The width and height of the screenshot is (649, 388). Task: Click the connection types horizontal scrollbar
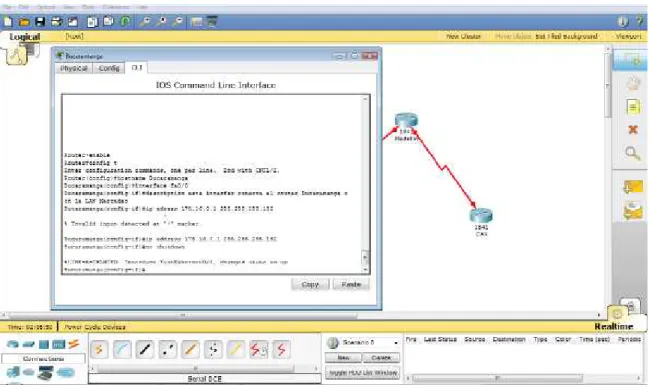pos(204,368)
